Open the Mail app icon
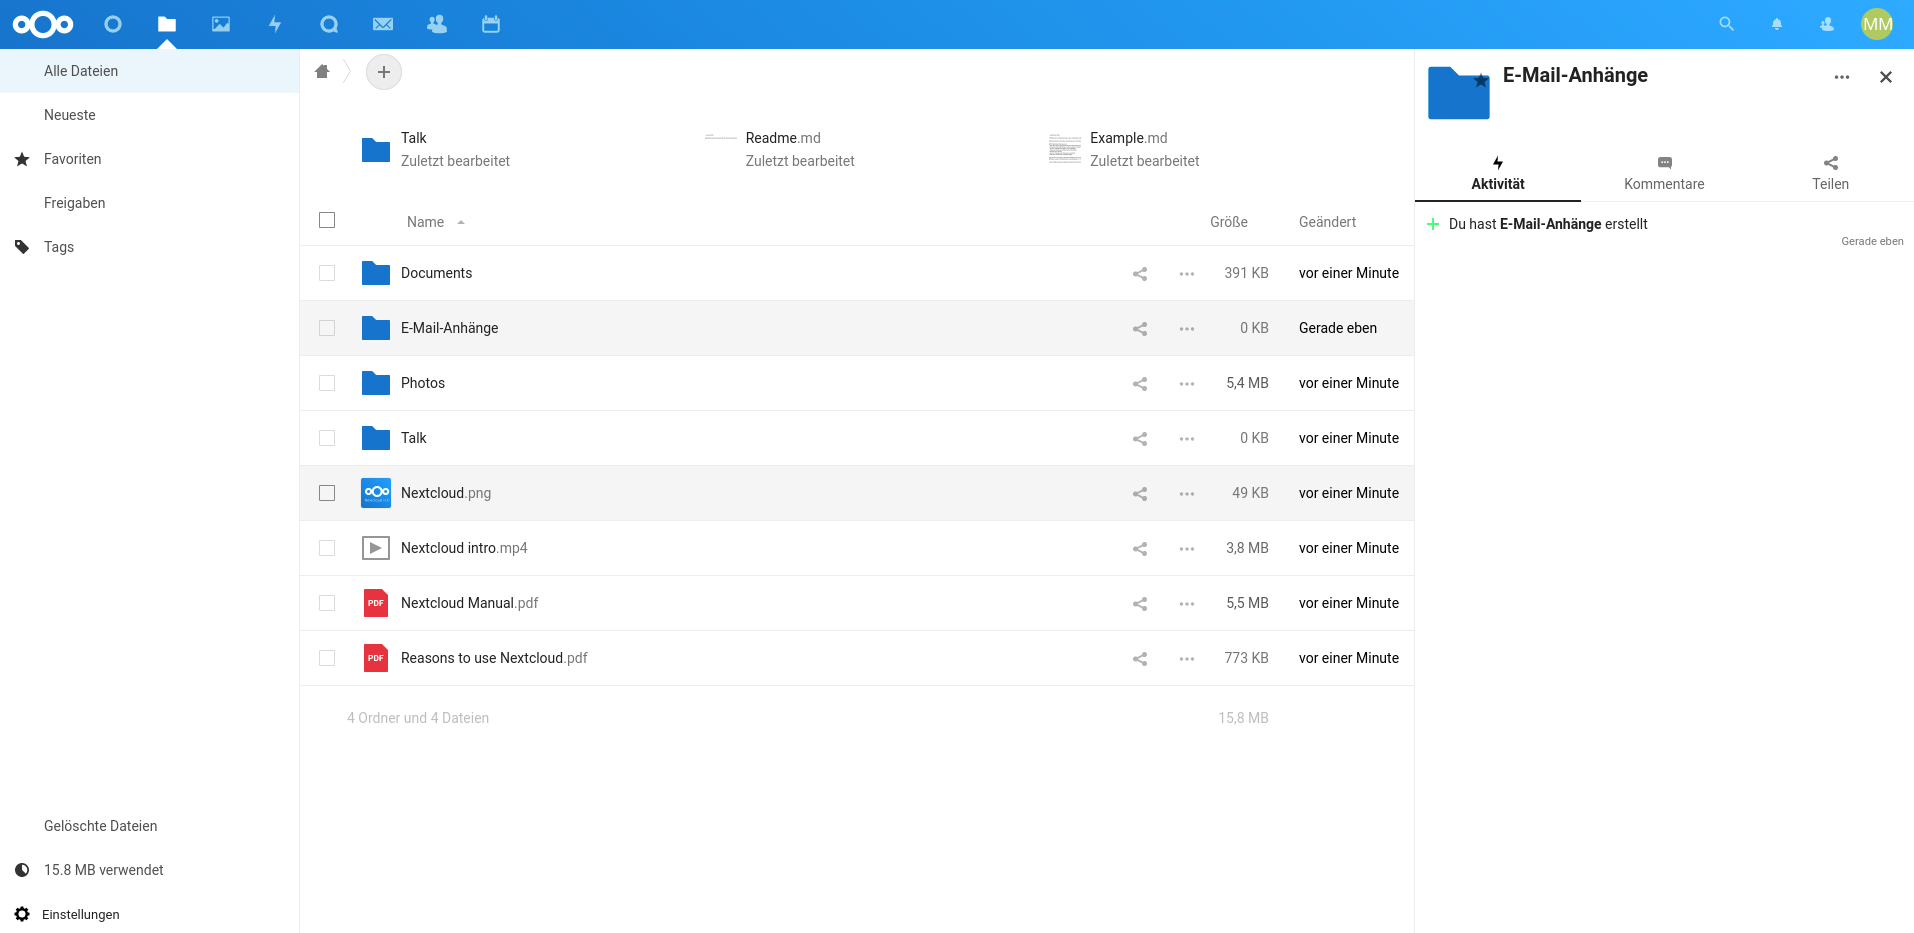This screenshot has width=1914, height=933. [383, 24]
